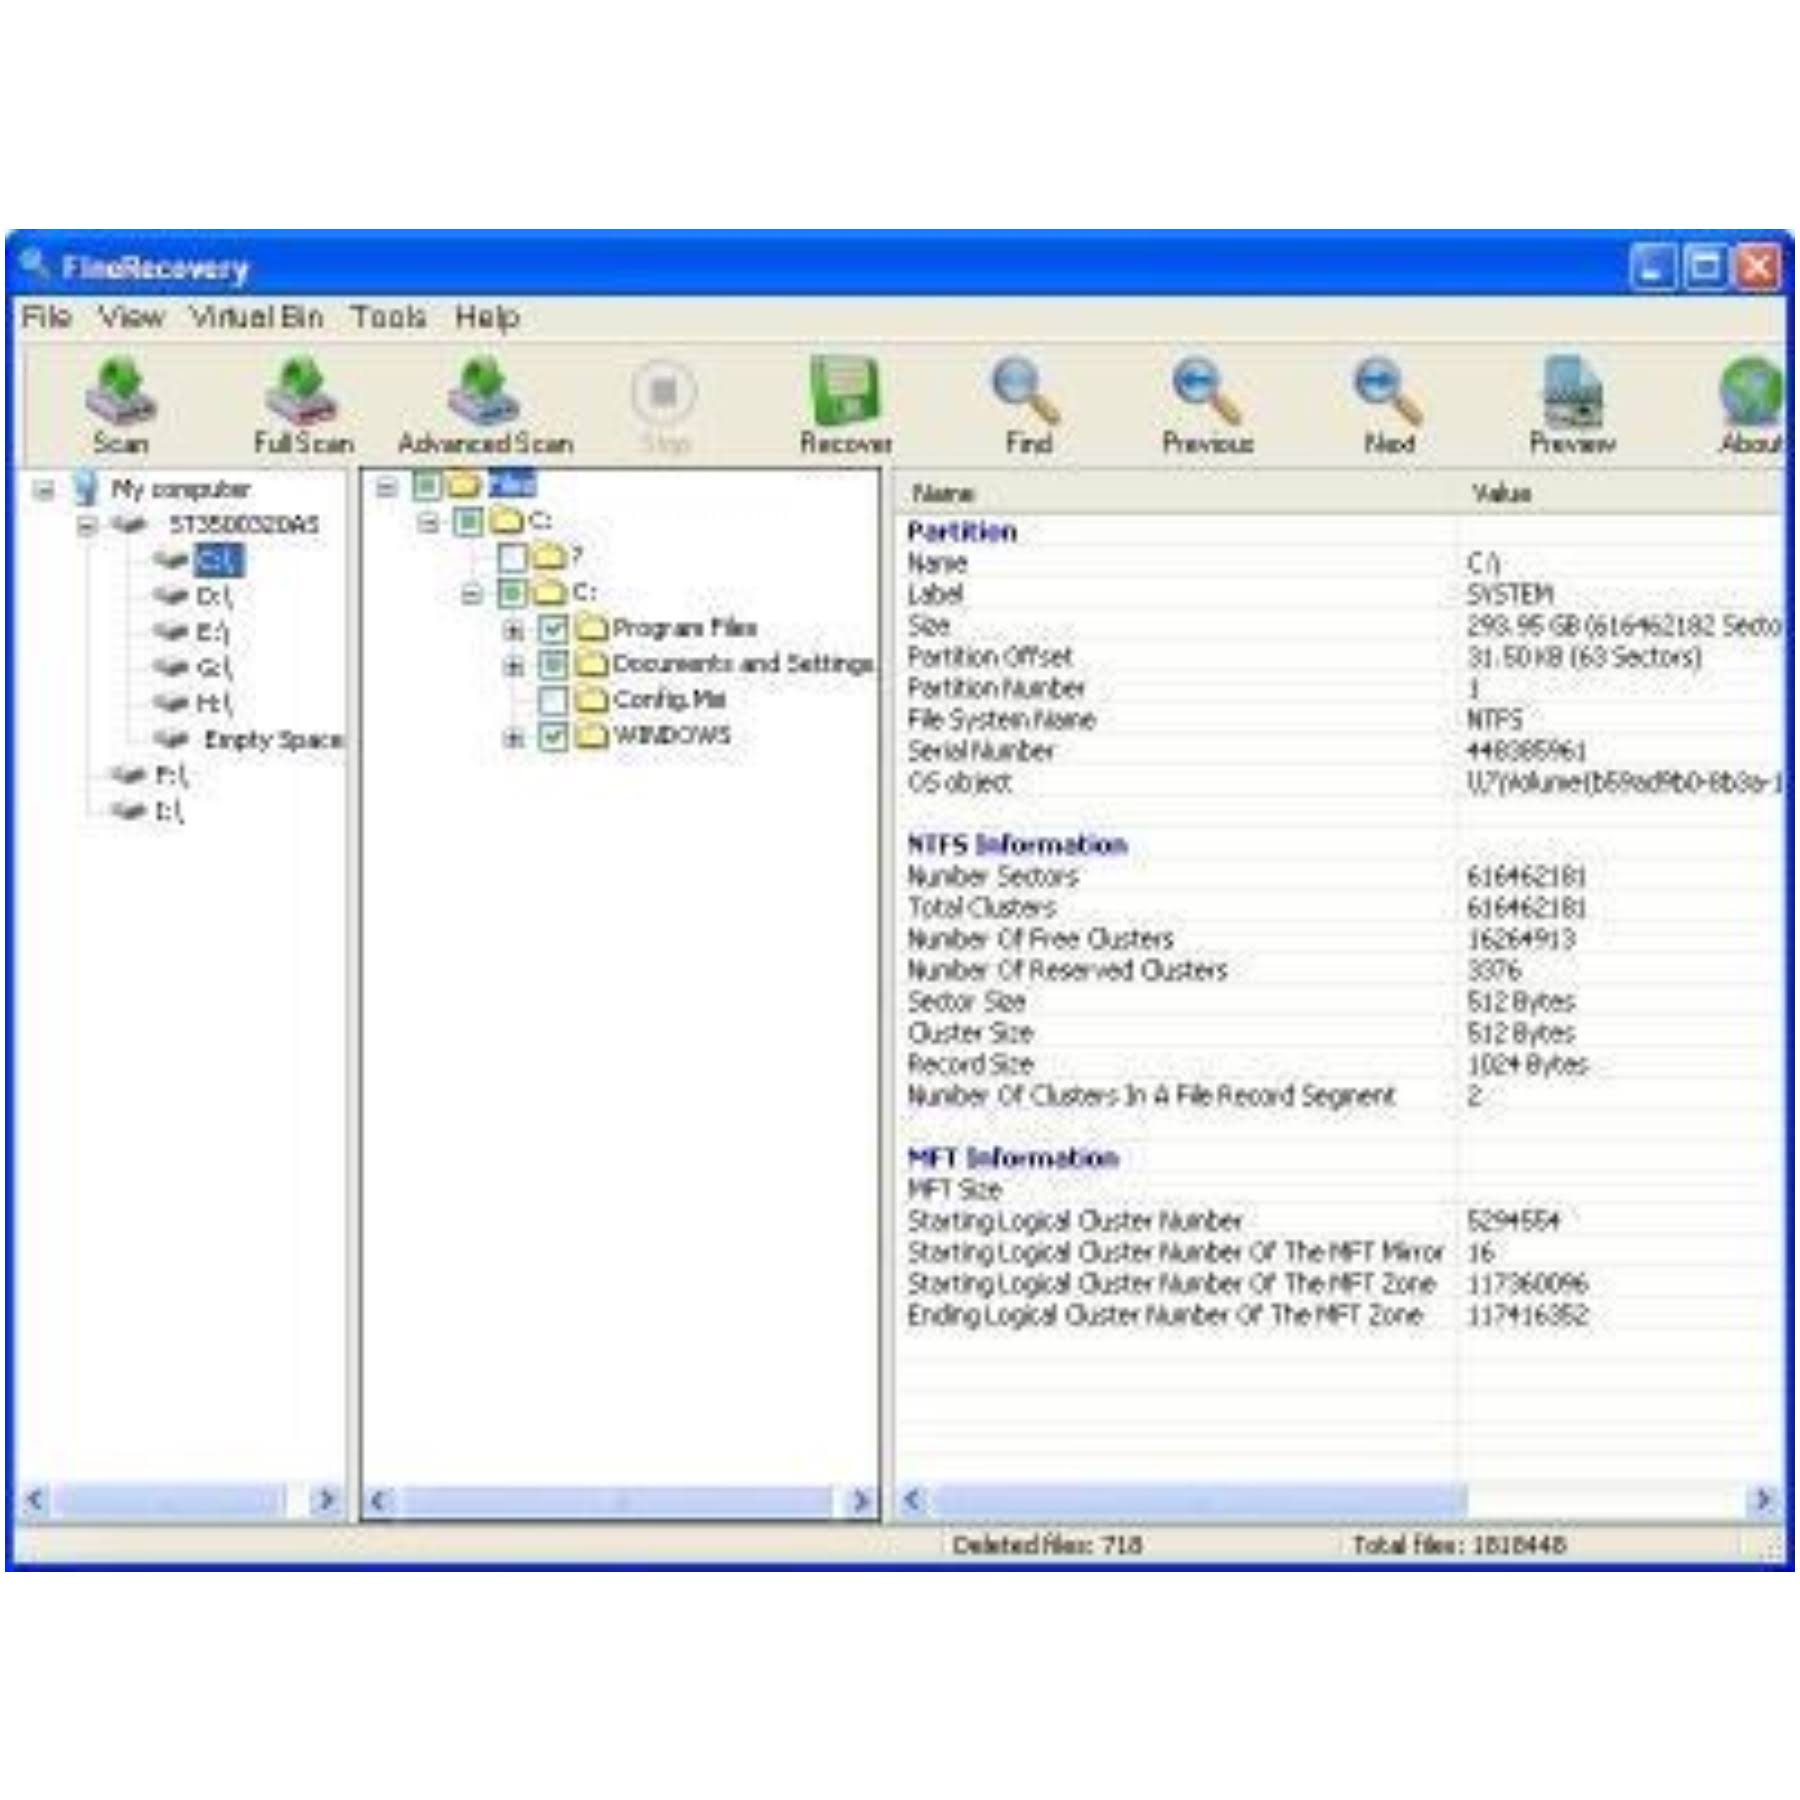Open the Virtual Bin menu
The width and height of the screenshot is (1800, 1800).
tap(256, 317)
